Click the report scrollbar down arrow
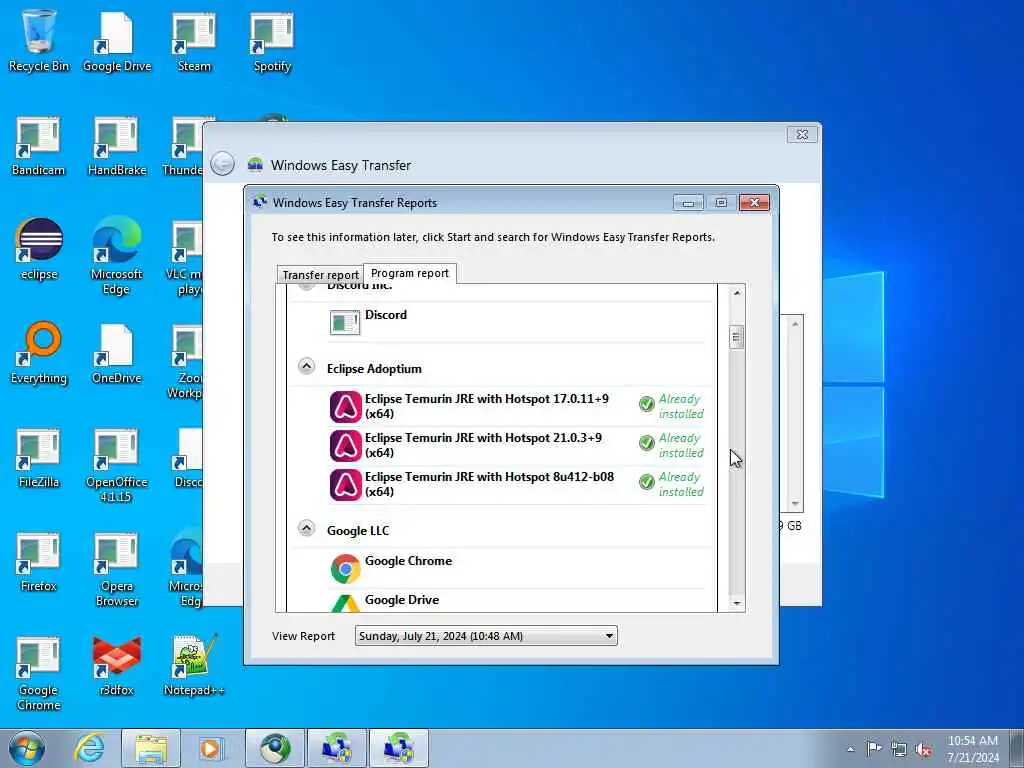 (x=736, y=603)
